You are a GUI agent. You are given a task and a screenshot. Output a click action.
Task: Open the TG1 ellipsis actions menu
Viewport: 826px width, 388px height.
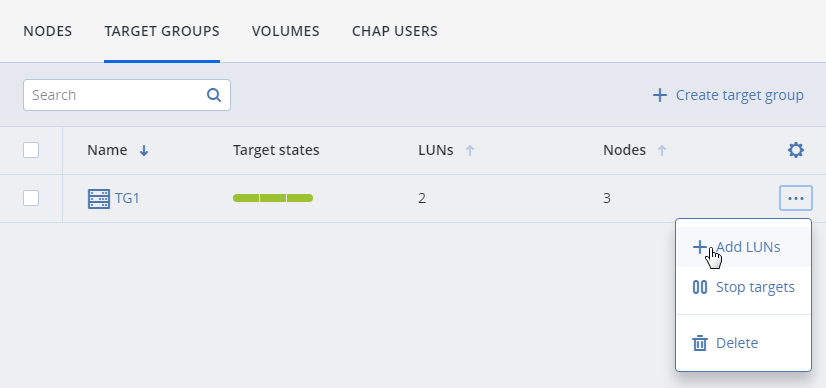795,198
